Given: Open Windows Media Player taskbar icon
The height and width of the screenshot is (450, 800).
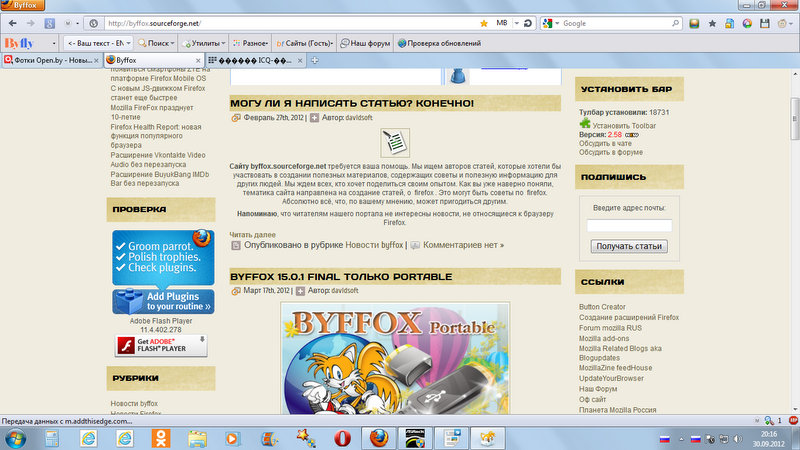Looking at the screenshot, I should point(232,438).
